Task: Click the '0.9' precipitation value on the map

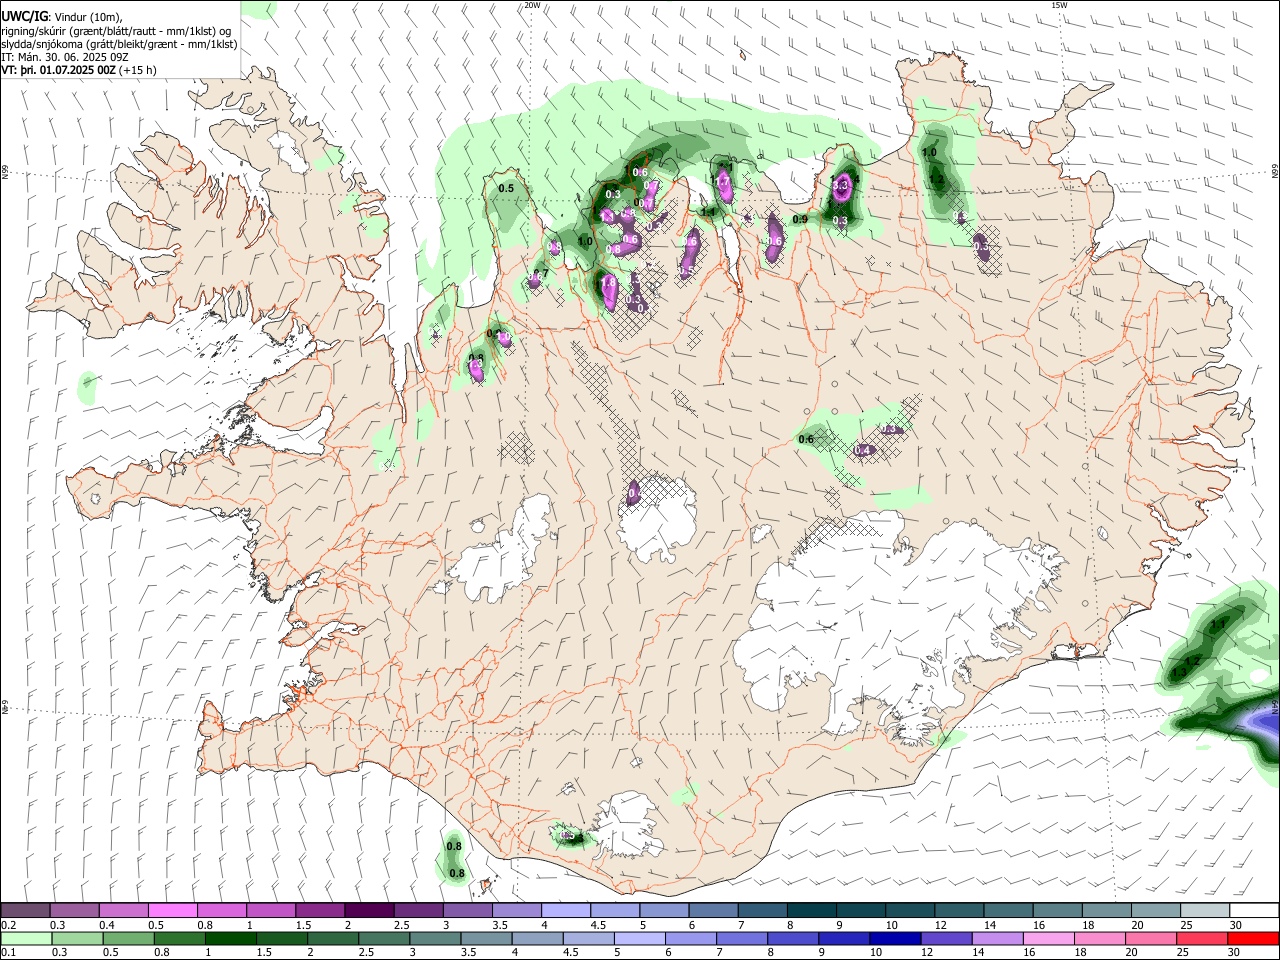Action: tap(800, 219)
